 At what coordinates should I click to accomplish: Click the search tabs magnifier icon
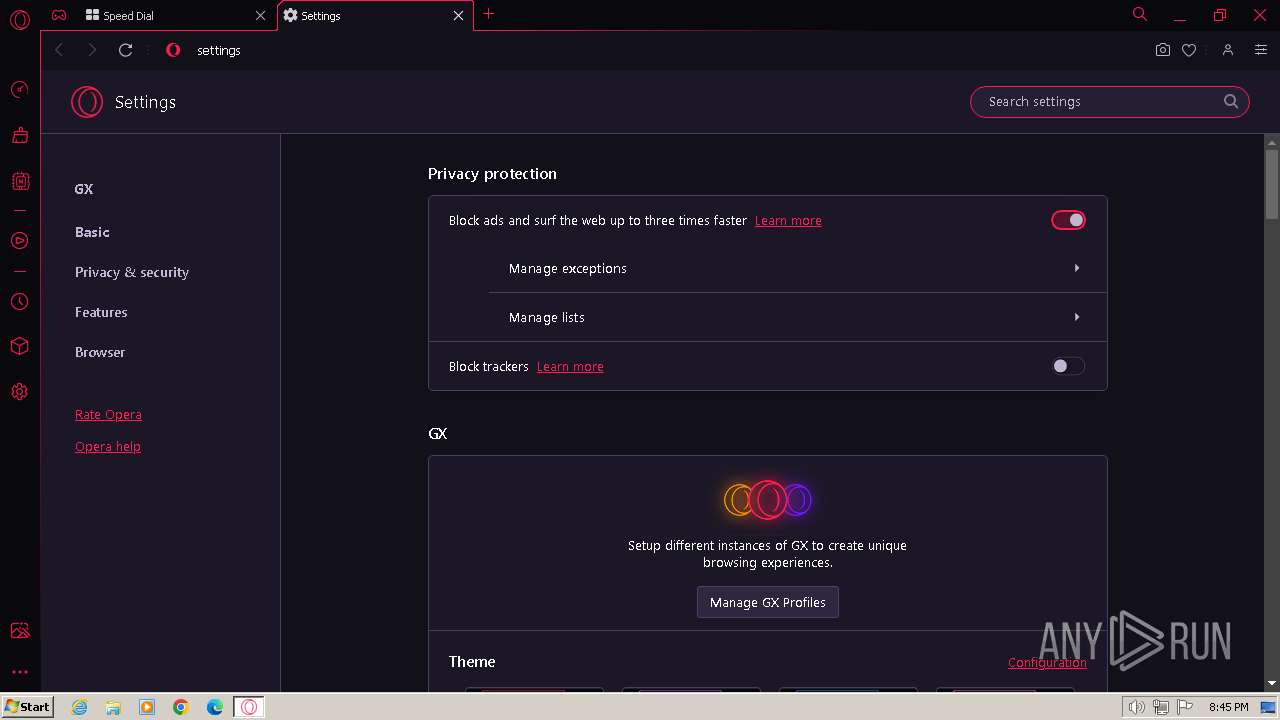[x=1139, y=14]
